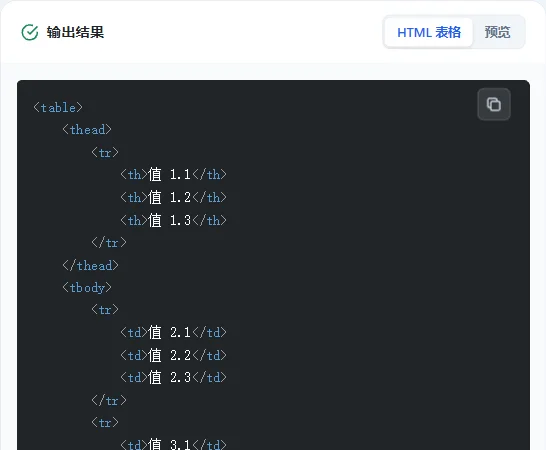Select the line with 值 3.1
546x450 pixels.
point(173,444)
